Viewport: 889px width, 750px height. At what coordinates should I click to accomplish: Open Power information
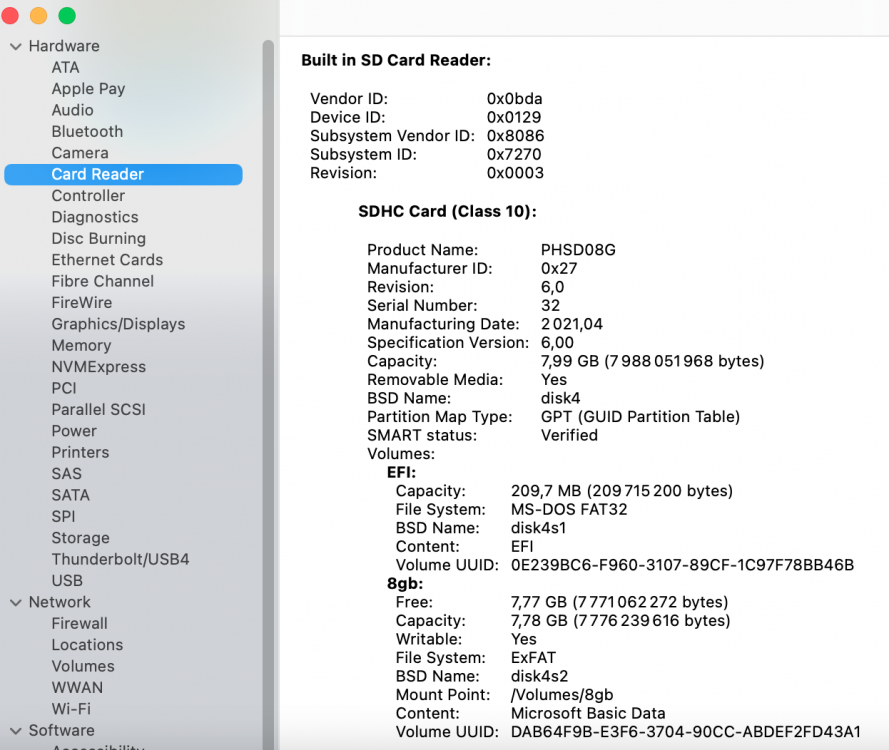point(74,431)
